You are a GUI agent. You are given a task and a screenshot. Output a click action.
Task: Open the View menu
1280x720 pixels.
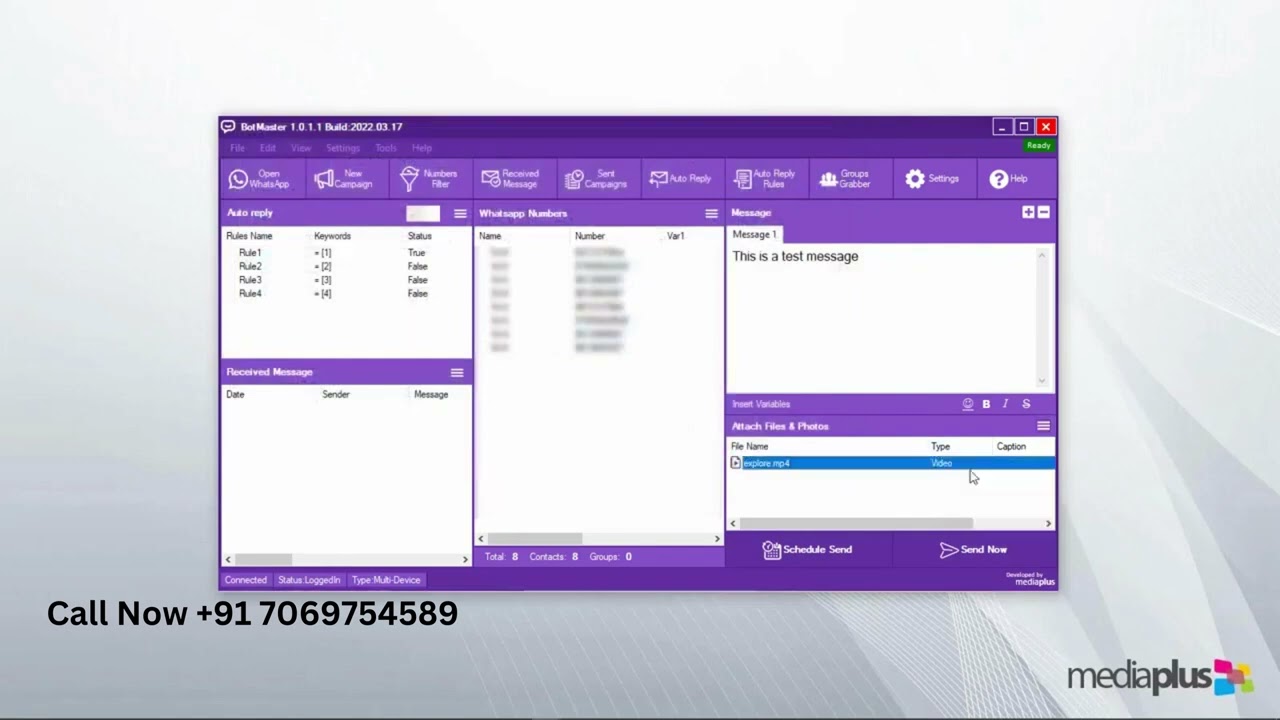[301, 148]
